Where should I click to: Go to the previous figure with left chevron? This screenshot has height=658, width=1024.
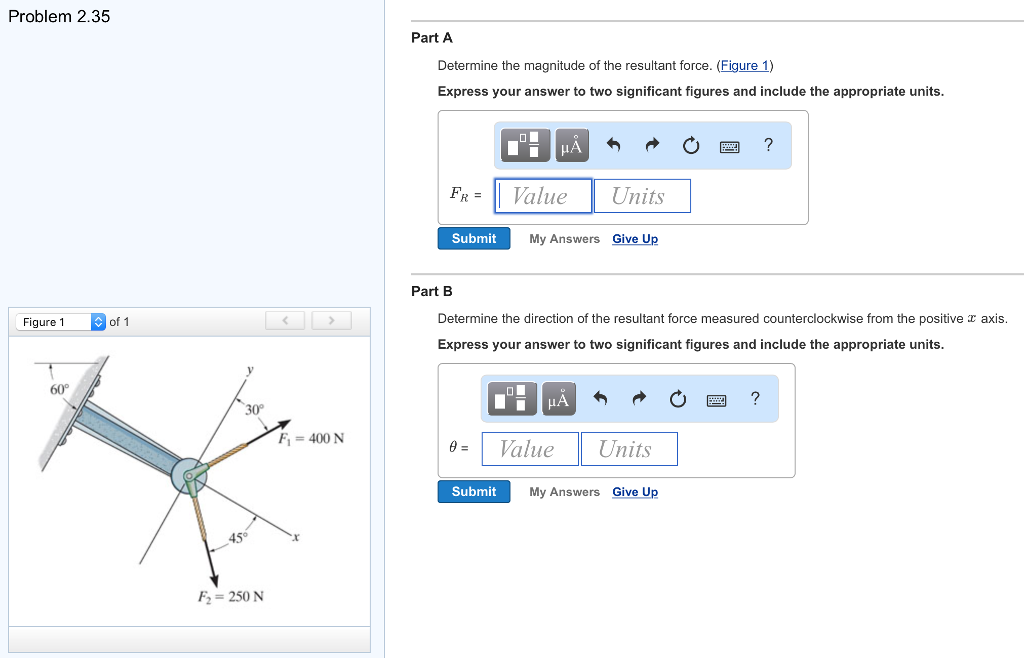pyautogui.click(x=285, y=321)
